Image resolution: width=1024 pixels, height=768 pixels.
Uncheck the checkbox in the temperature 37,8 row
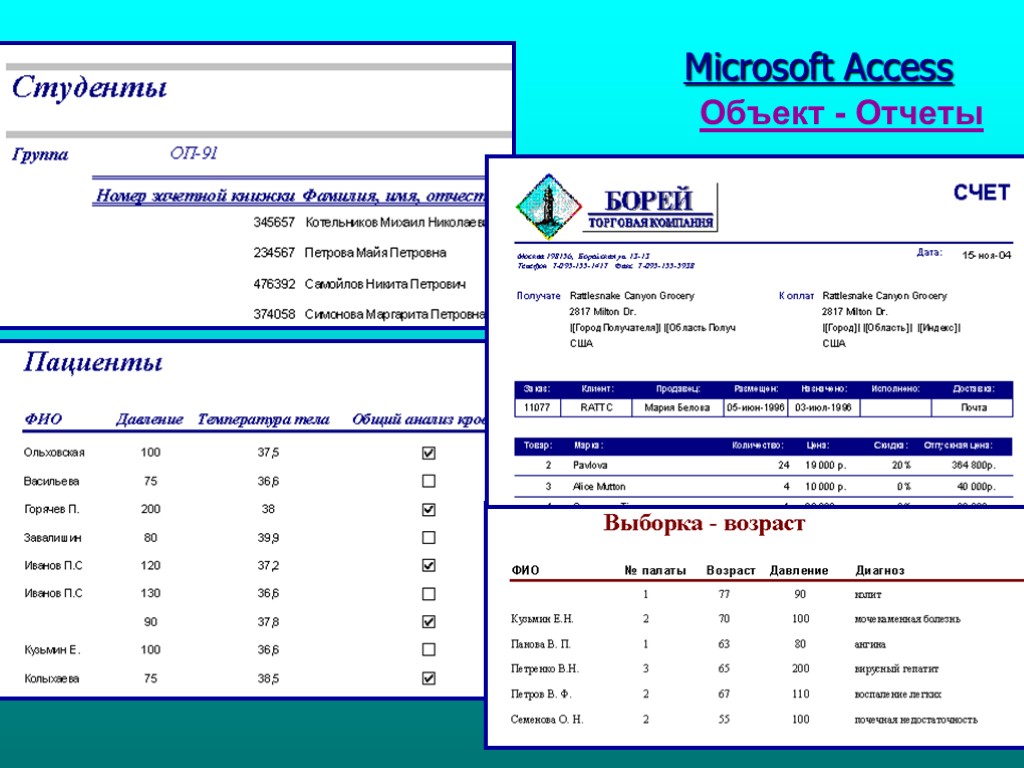coord(428,622)
